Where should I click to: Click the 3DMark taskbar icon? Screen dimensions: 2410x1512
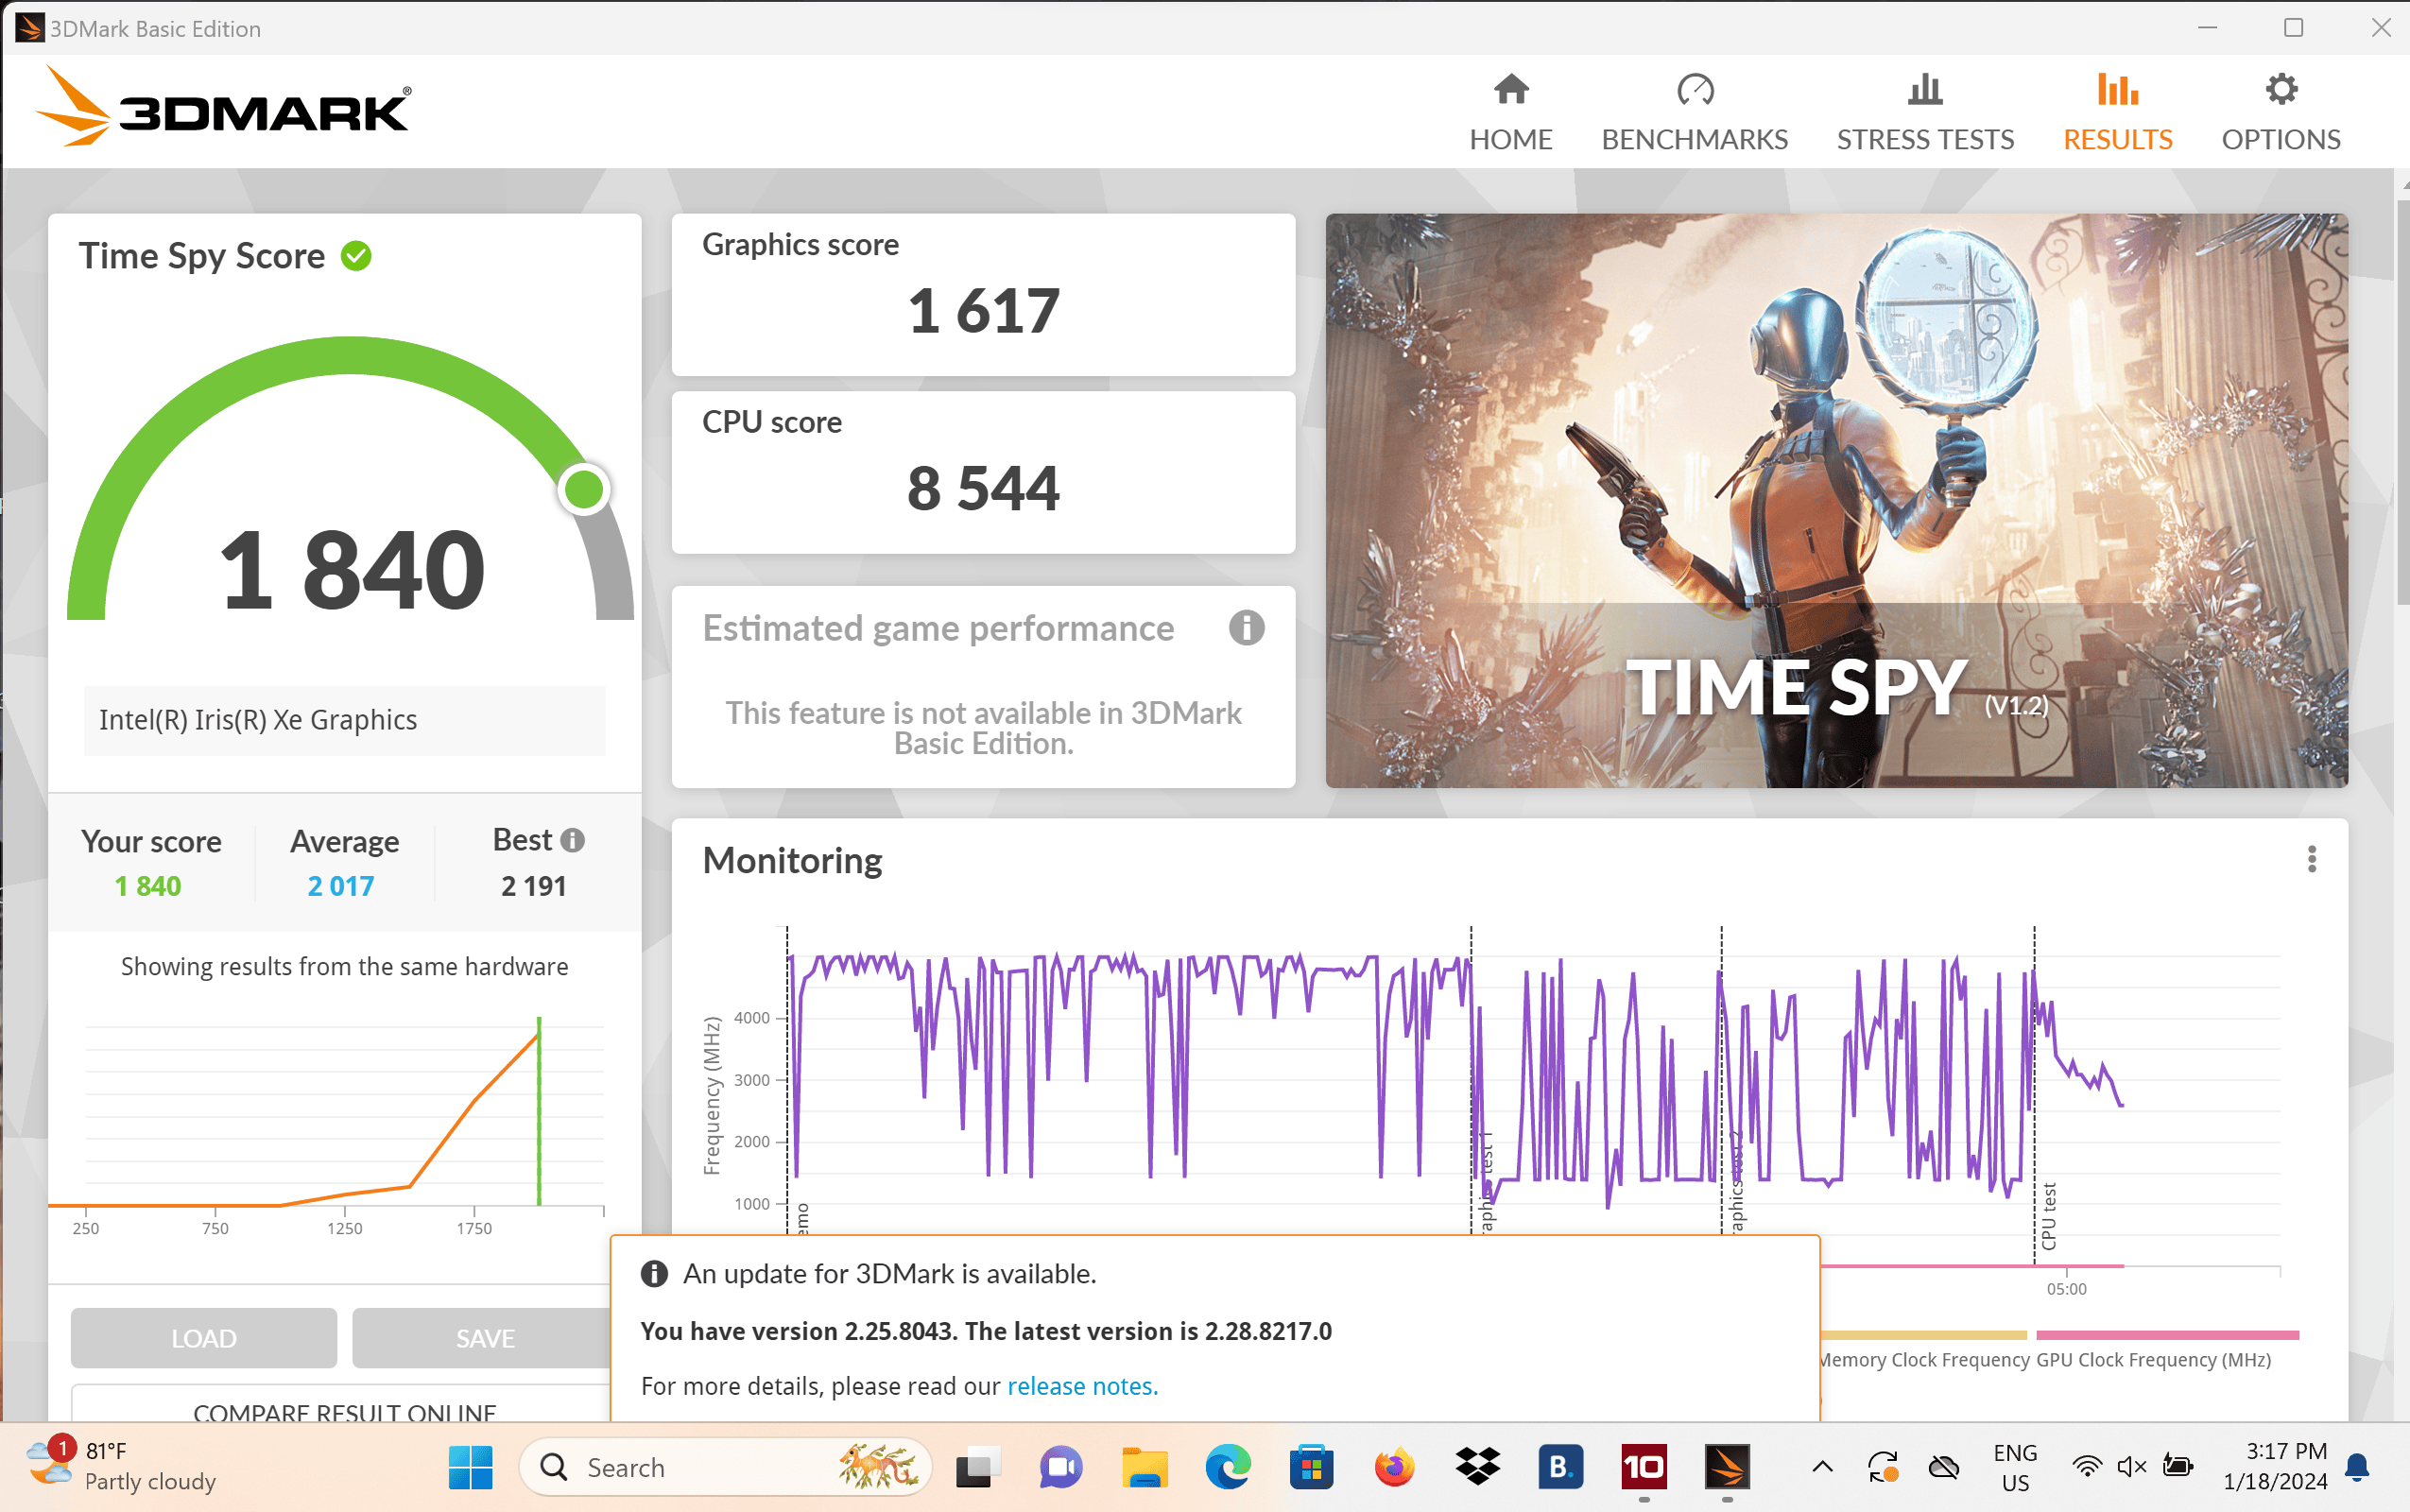pyautogui.click(x=1727, y=1467)
